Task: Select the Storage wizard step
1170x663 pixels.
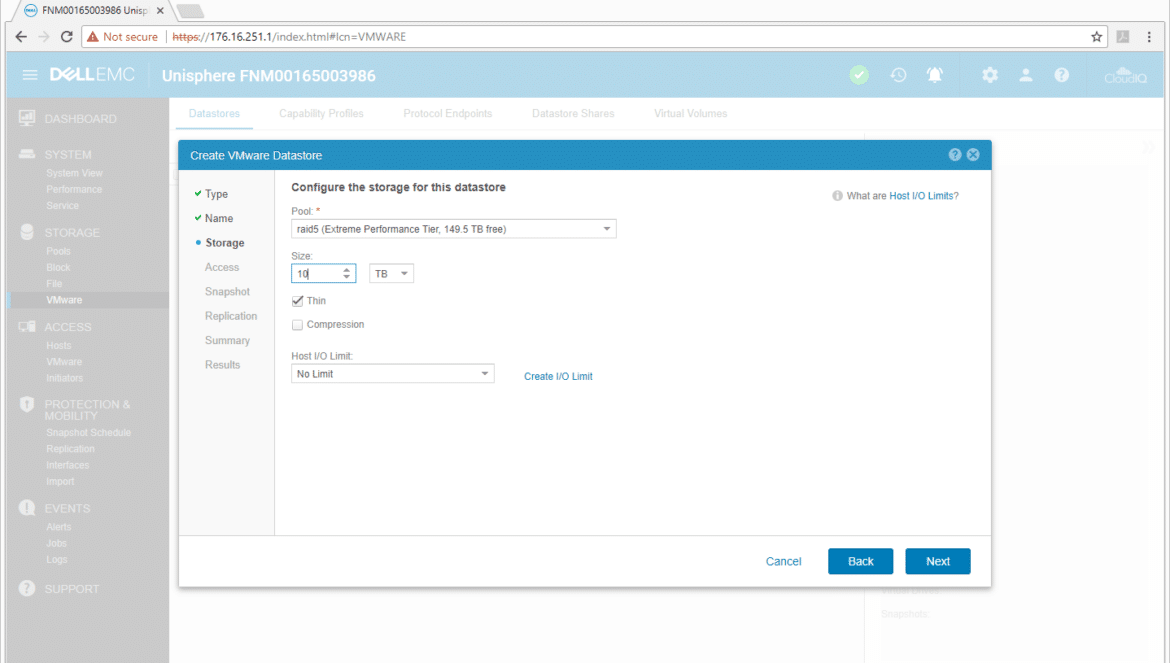Action: point(225,243)
